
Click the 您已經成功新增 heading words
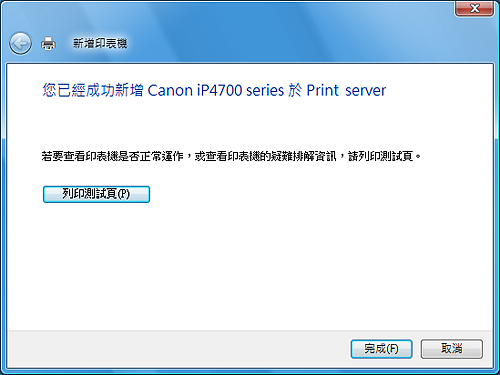[x=93, y=90]
